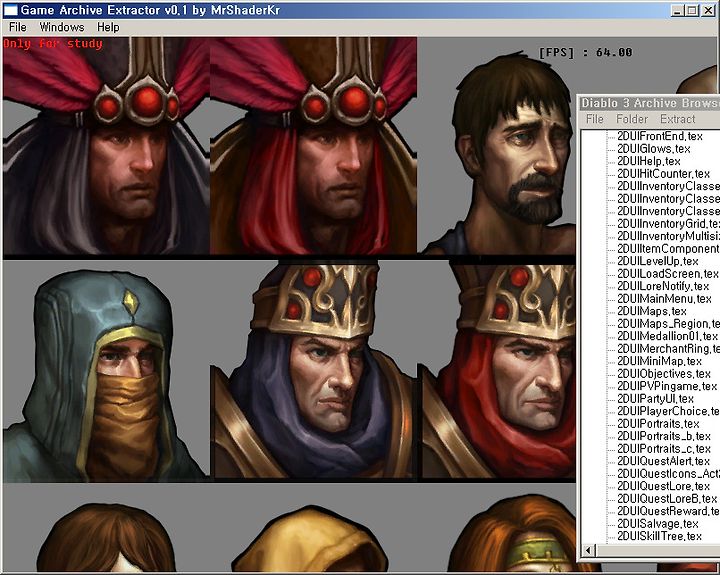Viewport: 720px width, 575px height.
Task: Select 2DUILoadScreen.tex entry
Action: click(668, 274)
